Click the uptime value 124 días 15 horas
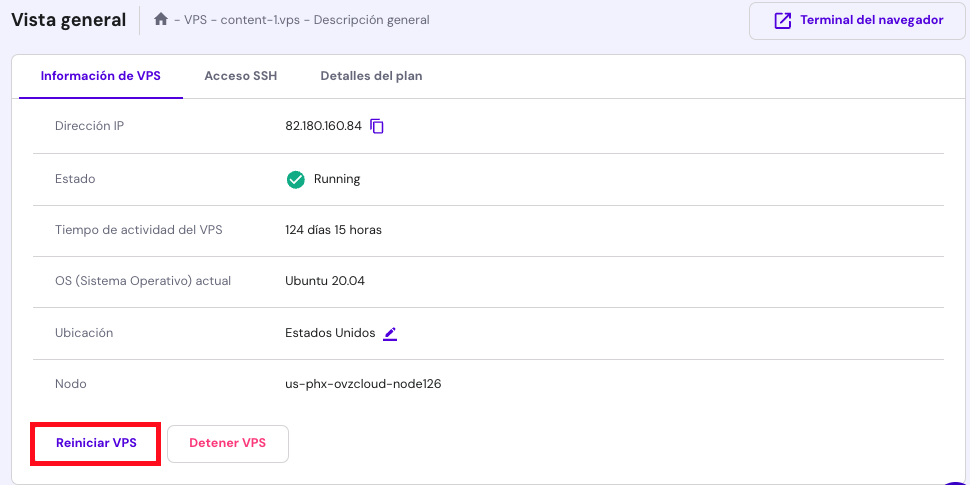The width and height of the screenshot is (970, 485). tap(333, 230)
